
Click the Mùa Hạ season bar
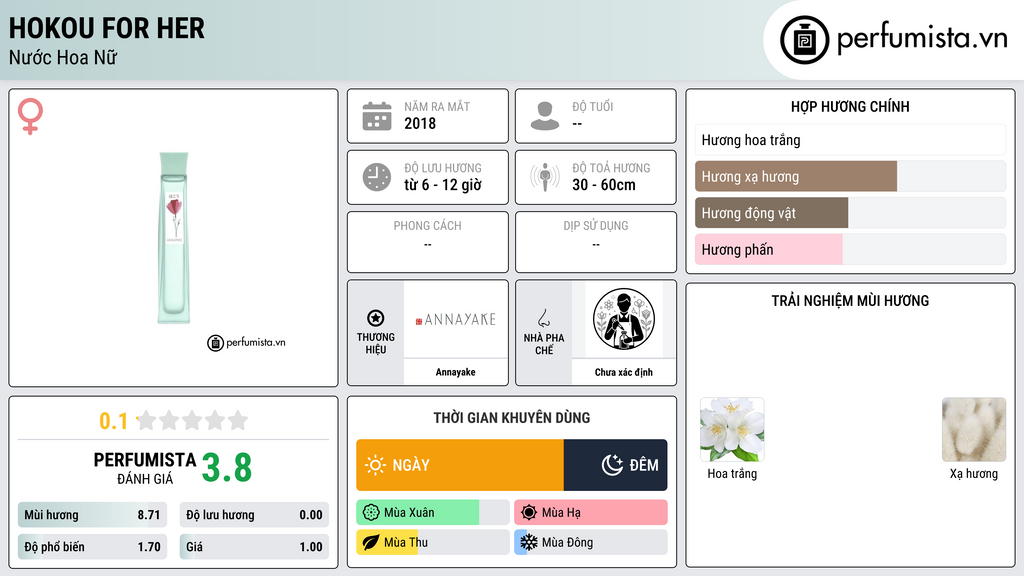tap(591, 513)
